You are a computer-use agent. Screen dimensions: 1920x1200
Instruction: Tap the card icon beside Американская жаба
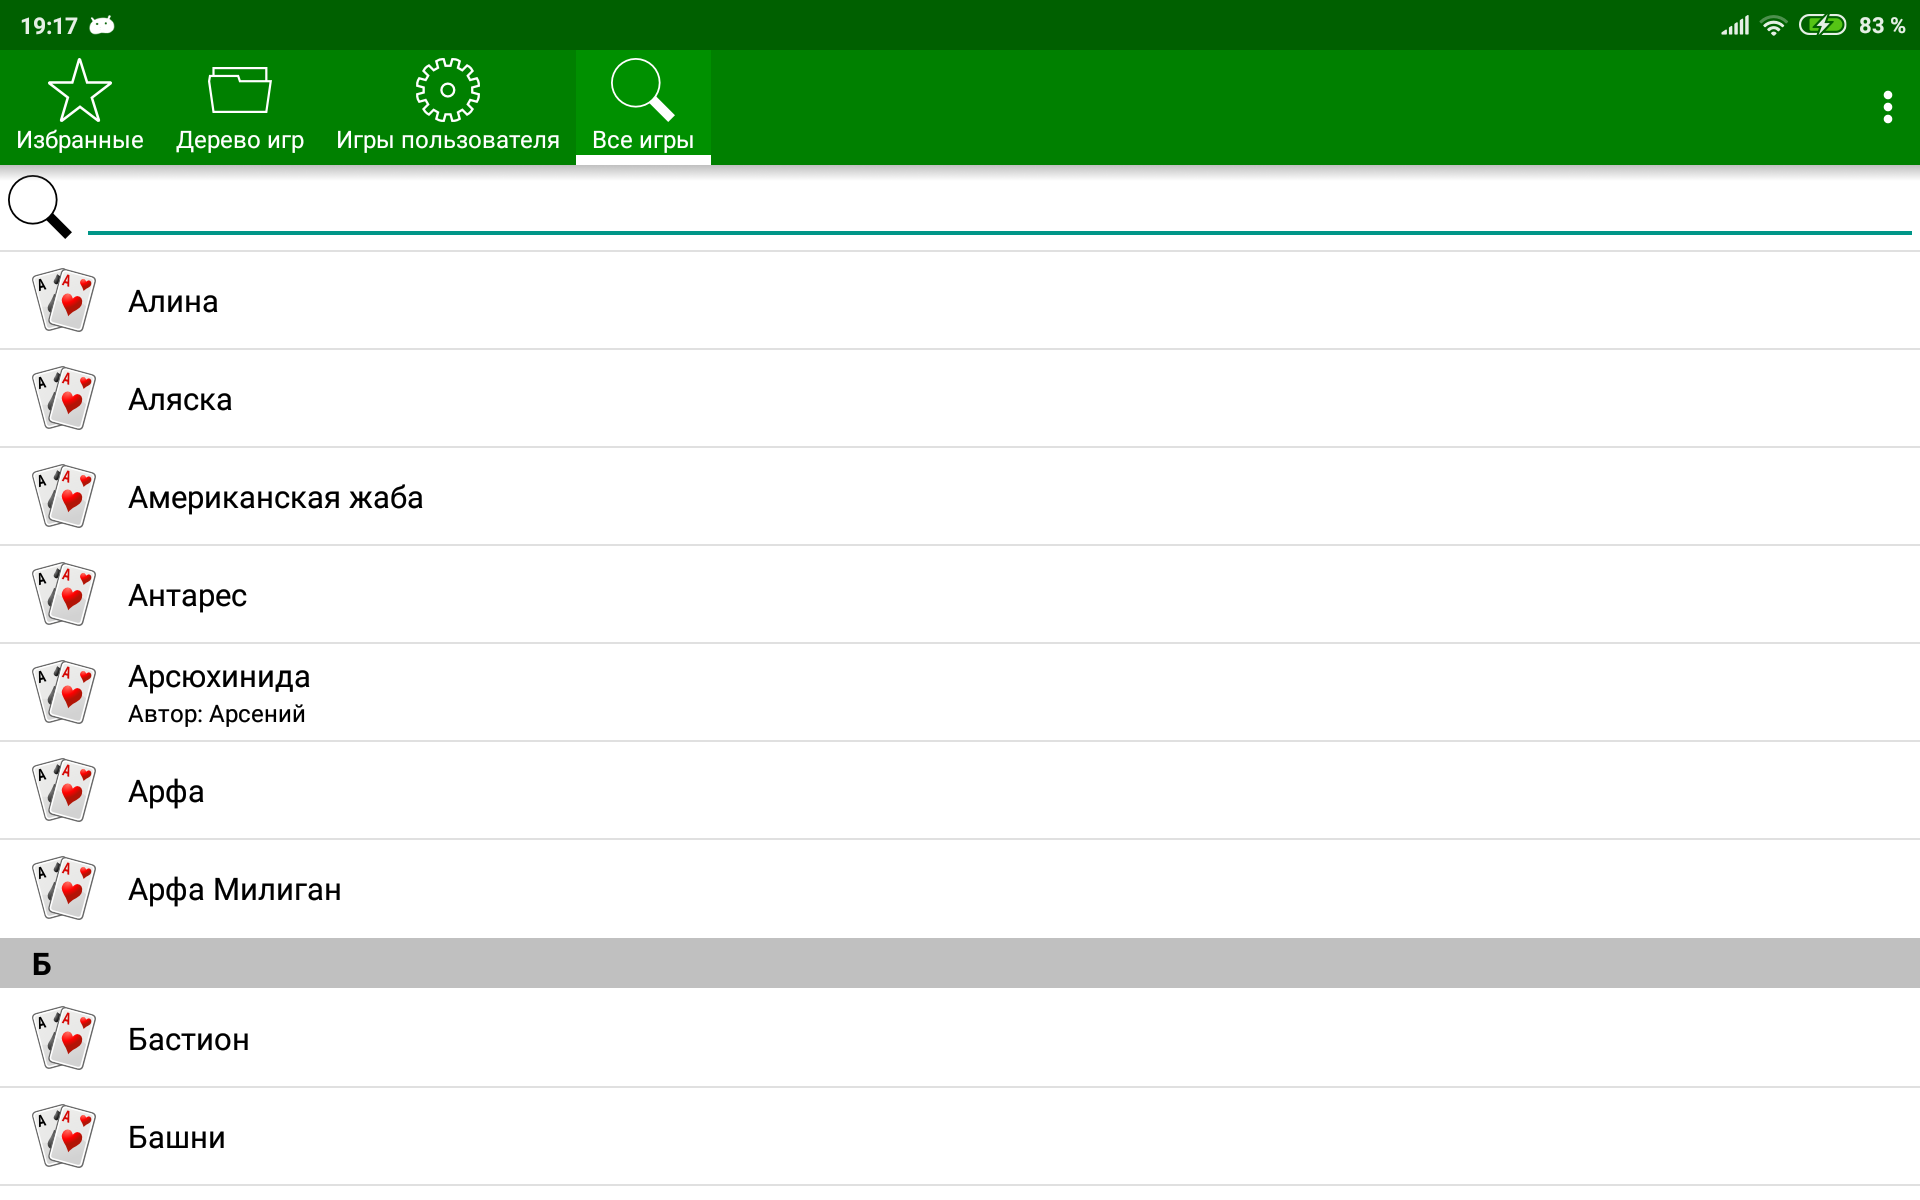point(64,496)
